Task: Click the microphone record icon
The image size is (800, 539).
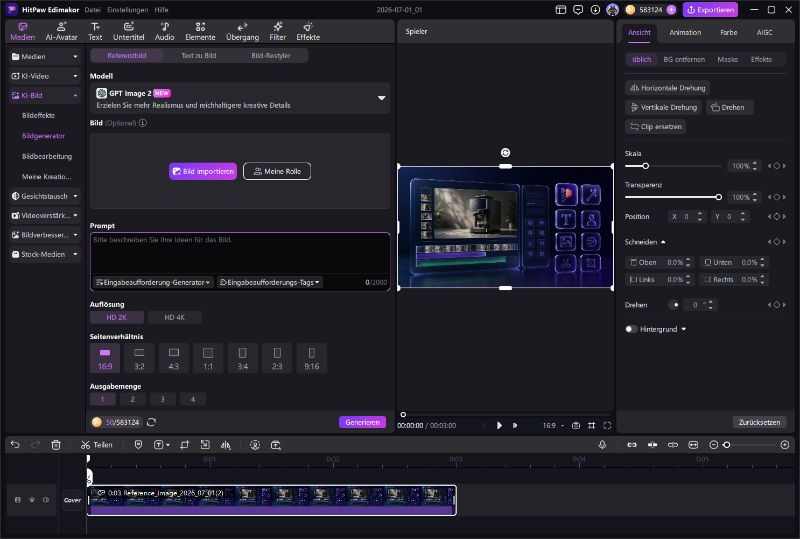Action: click(x=602, y=445)
